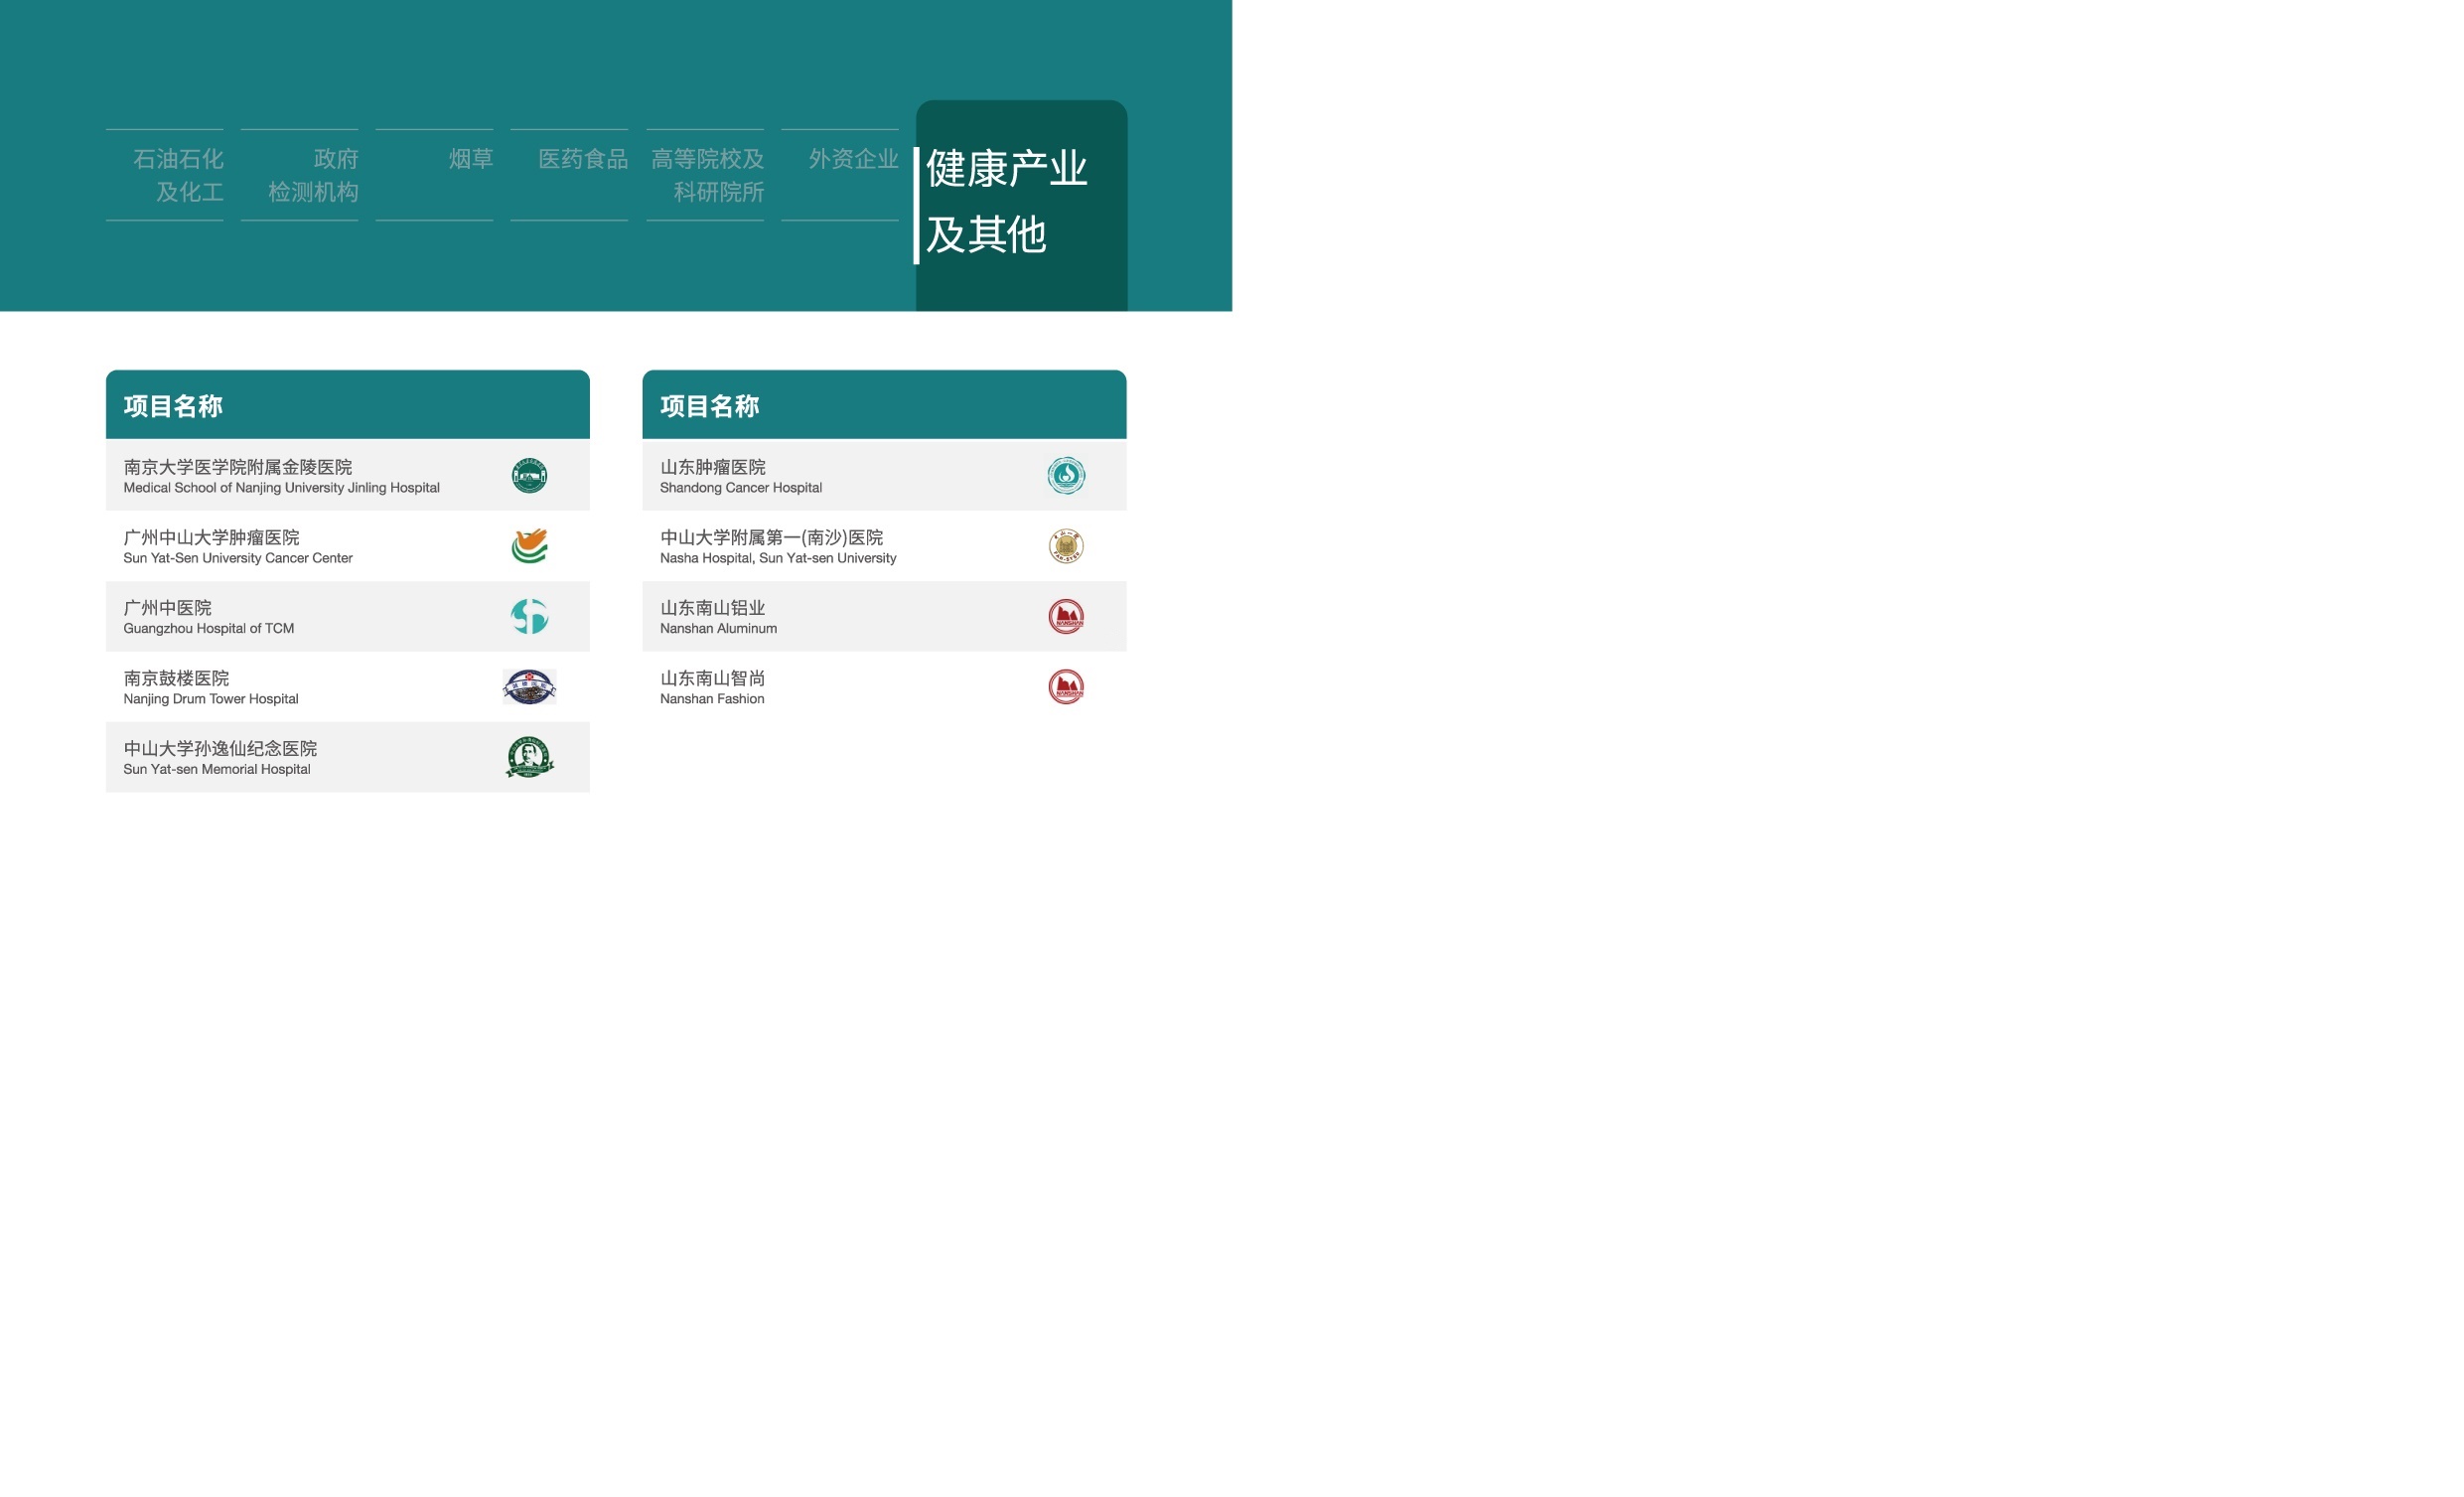2464x1497 pixels.
Task: Click the Shandong Cancer Hospital logo
Action: coord(1066,475)
